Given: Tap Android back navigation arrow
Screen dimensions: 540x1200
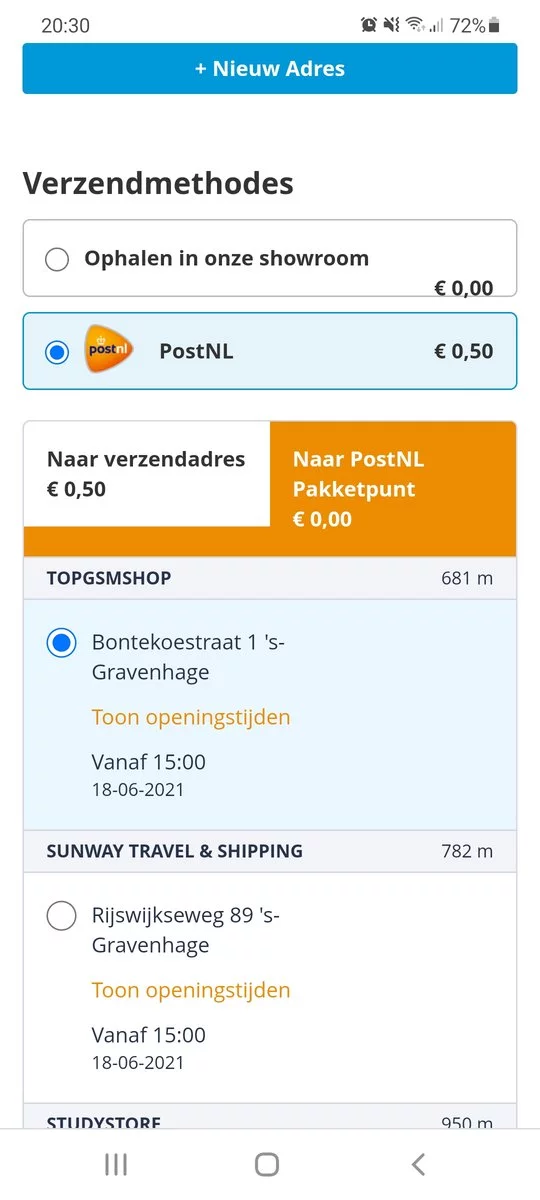Looking at the screenshot, I should tap(419, 1164).
